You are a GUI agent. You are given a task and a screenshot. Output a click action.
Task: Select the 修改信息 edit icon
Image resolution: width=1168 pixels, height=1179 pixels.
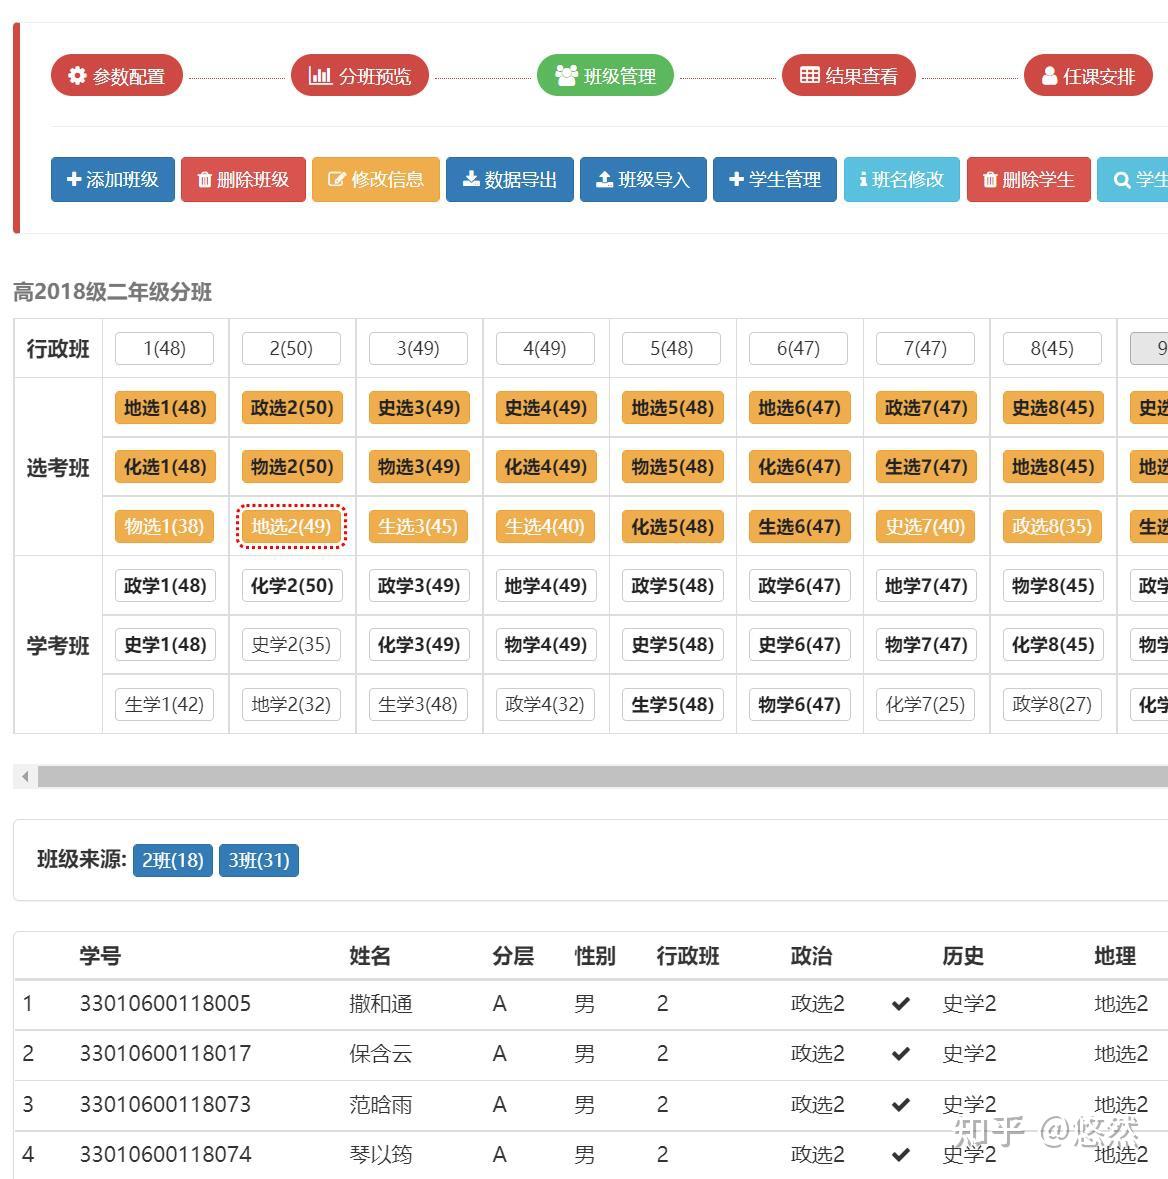336,180
